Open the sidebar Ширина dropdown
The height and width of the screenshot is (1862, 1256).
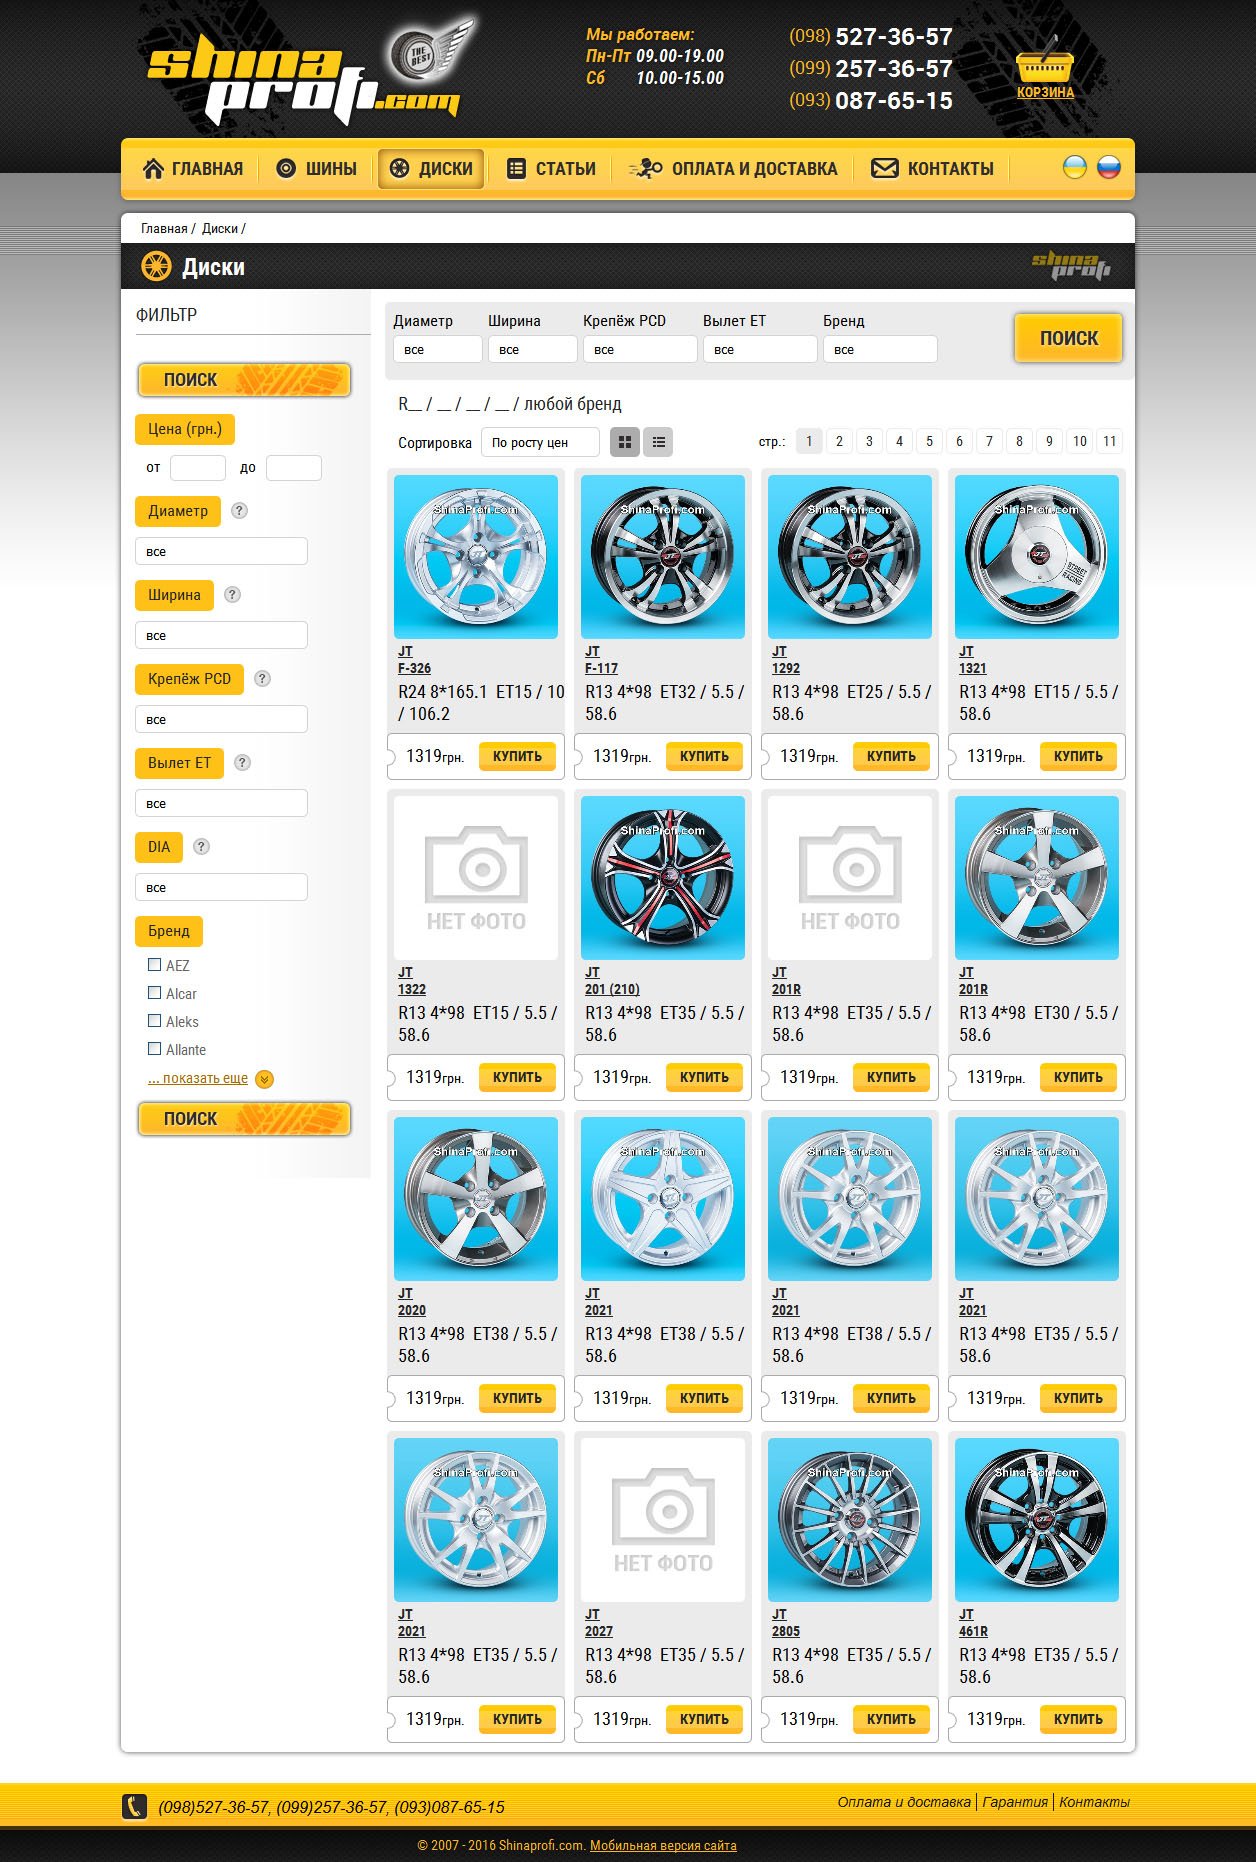coord(221,636)
